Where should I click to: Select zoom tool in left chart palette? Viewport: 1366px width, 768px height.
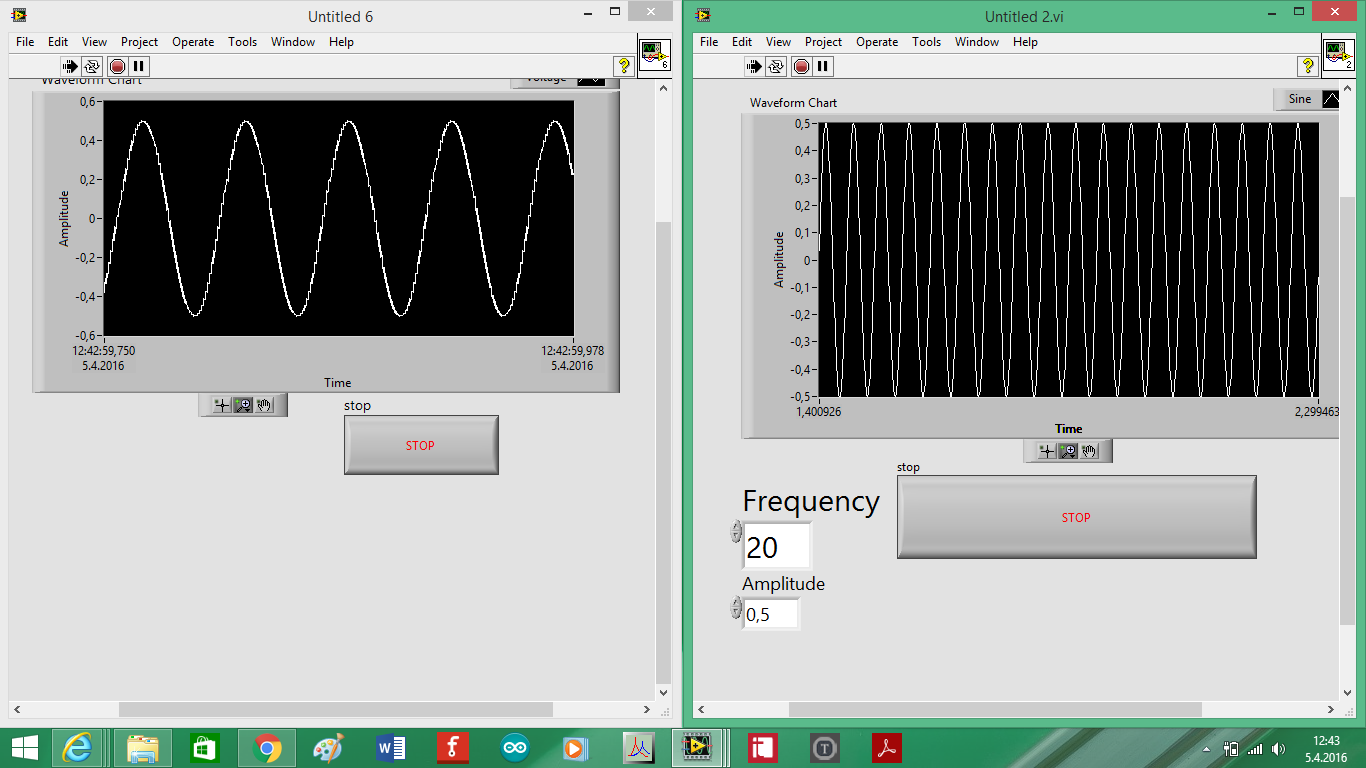(x=243, y=405)
